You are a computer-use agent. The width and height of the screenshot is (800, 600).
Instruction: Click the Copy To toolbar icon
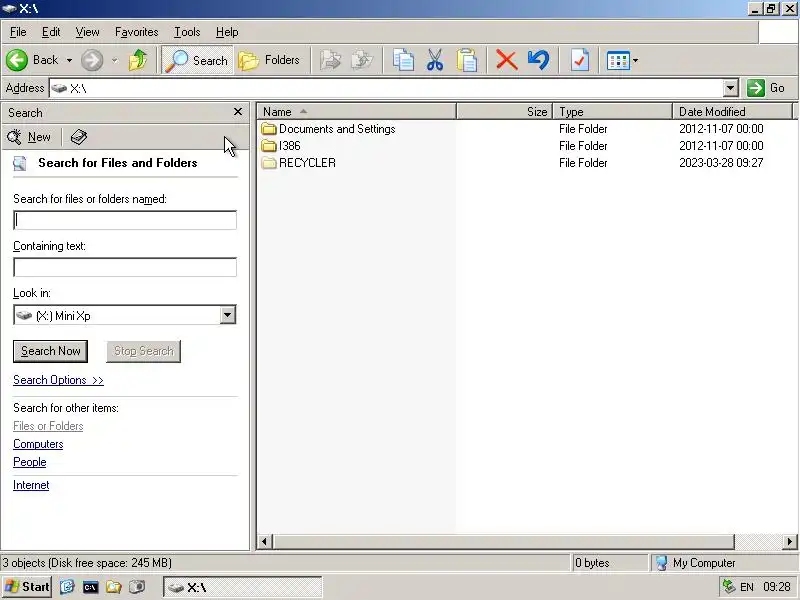[362, 60]
